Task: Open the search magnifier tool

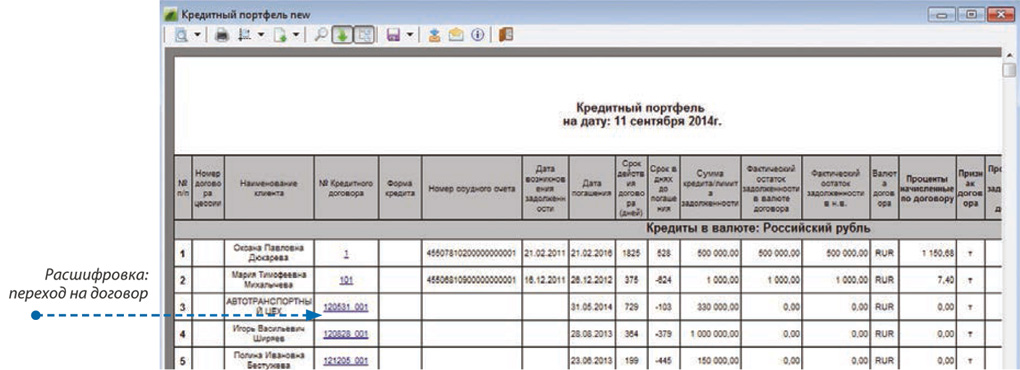Action: pos(321,35)
